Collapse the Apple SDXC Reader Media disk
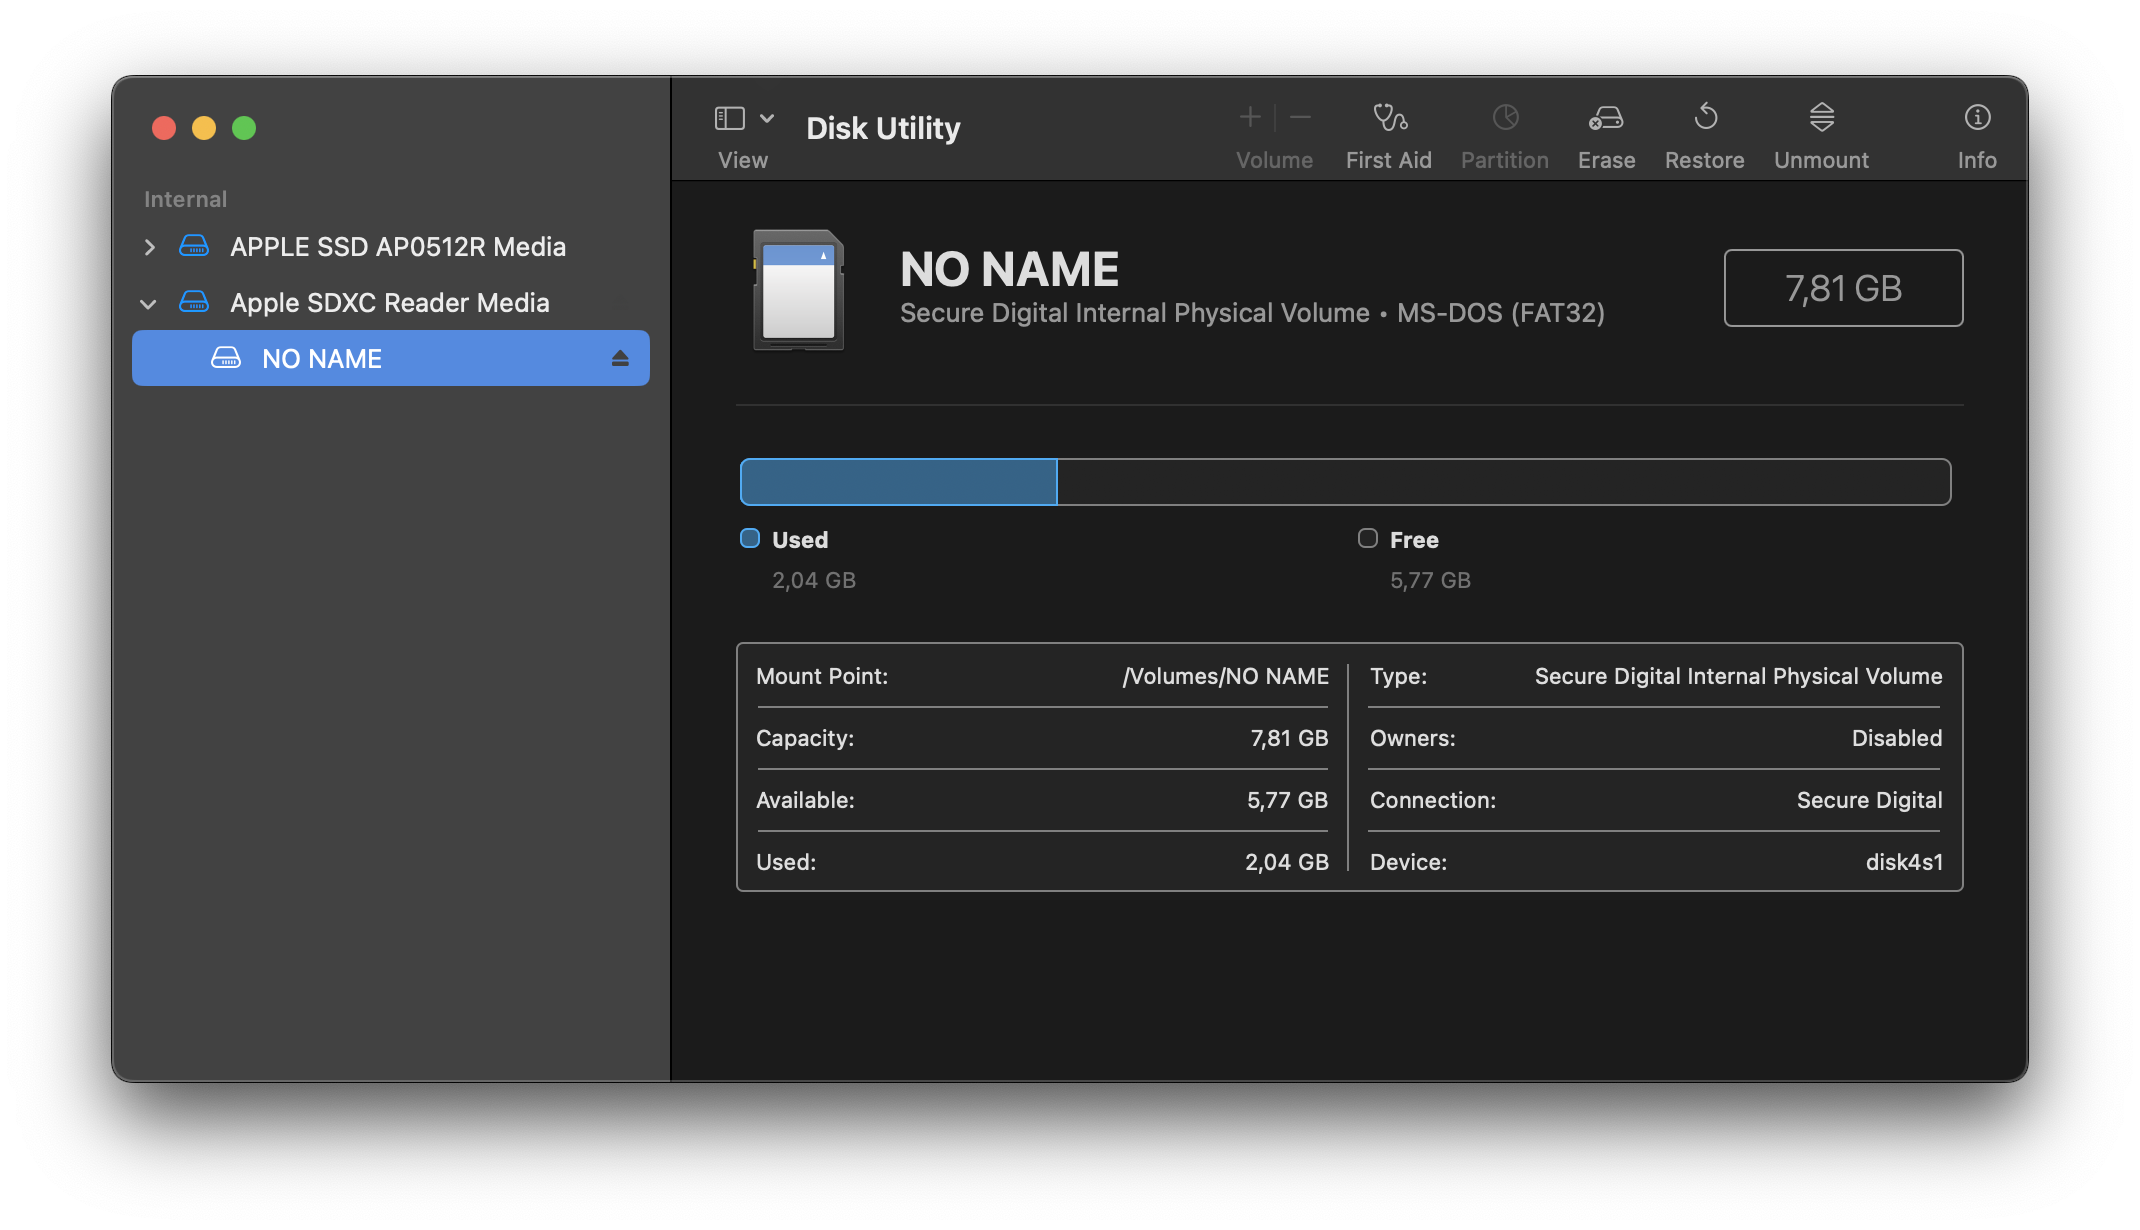Image resolution: width=2140 pixels, height=1230 pixels. 149,303
